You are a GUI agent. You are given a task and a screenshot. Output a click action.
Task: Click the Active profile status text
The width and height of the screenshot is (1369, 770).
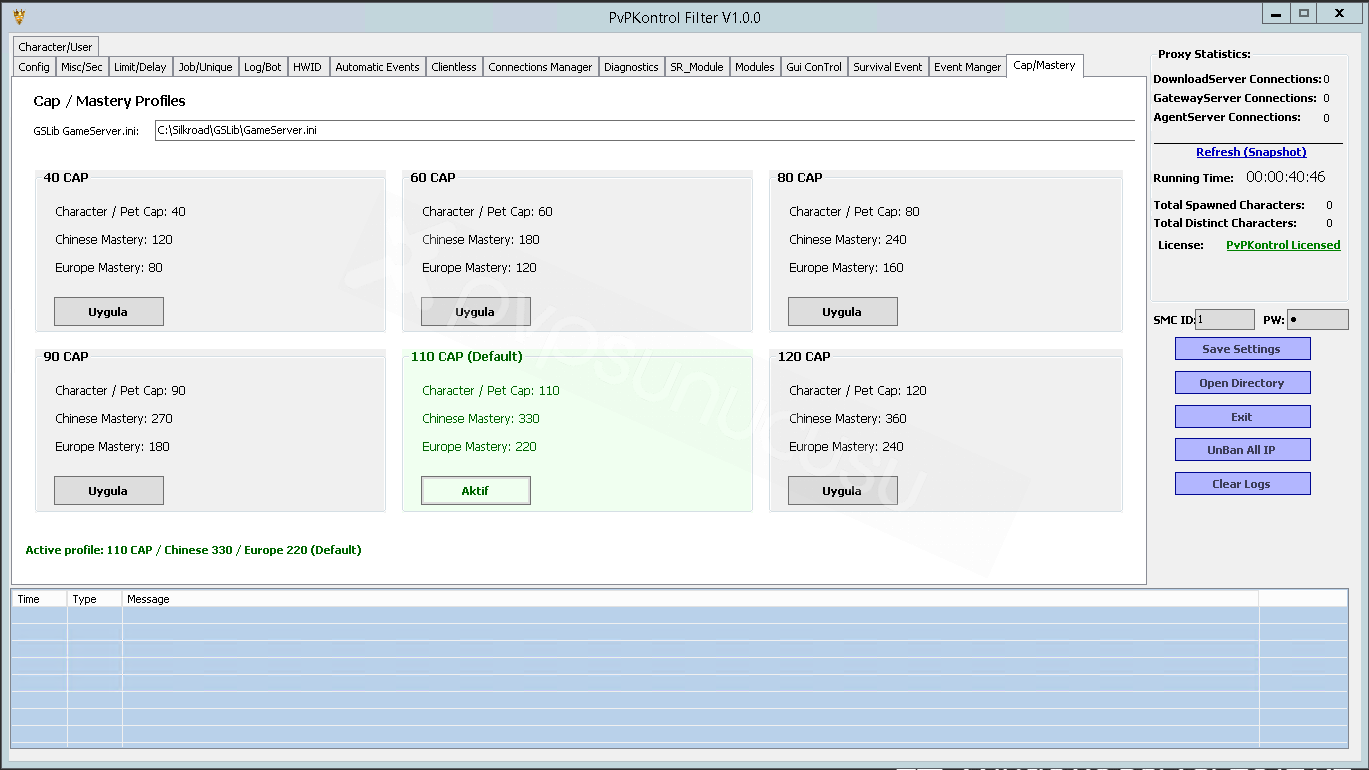pos(194,550)
